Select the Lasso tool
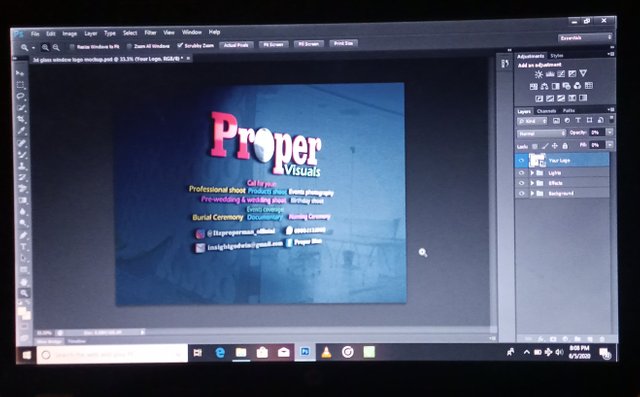This screenshot has height=397, width=640. [20, 96]
